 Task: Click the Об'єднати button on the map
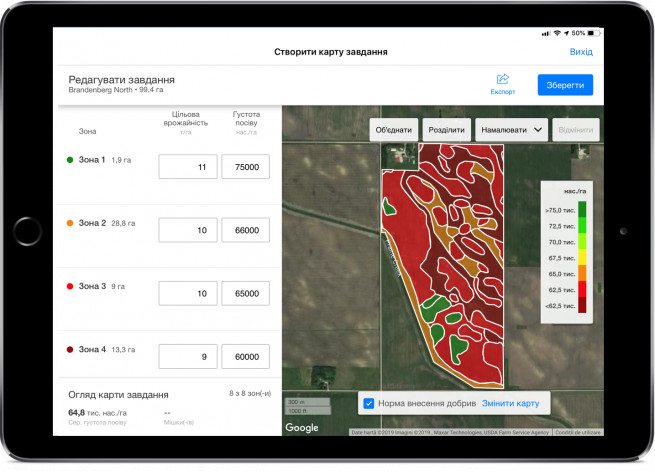[x=394, y=130]
